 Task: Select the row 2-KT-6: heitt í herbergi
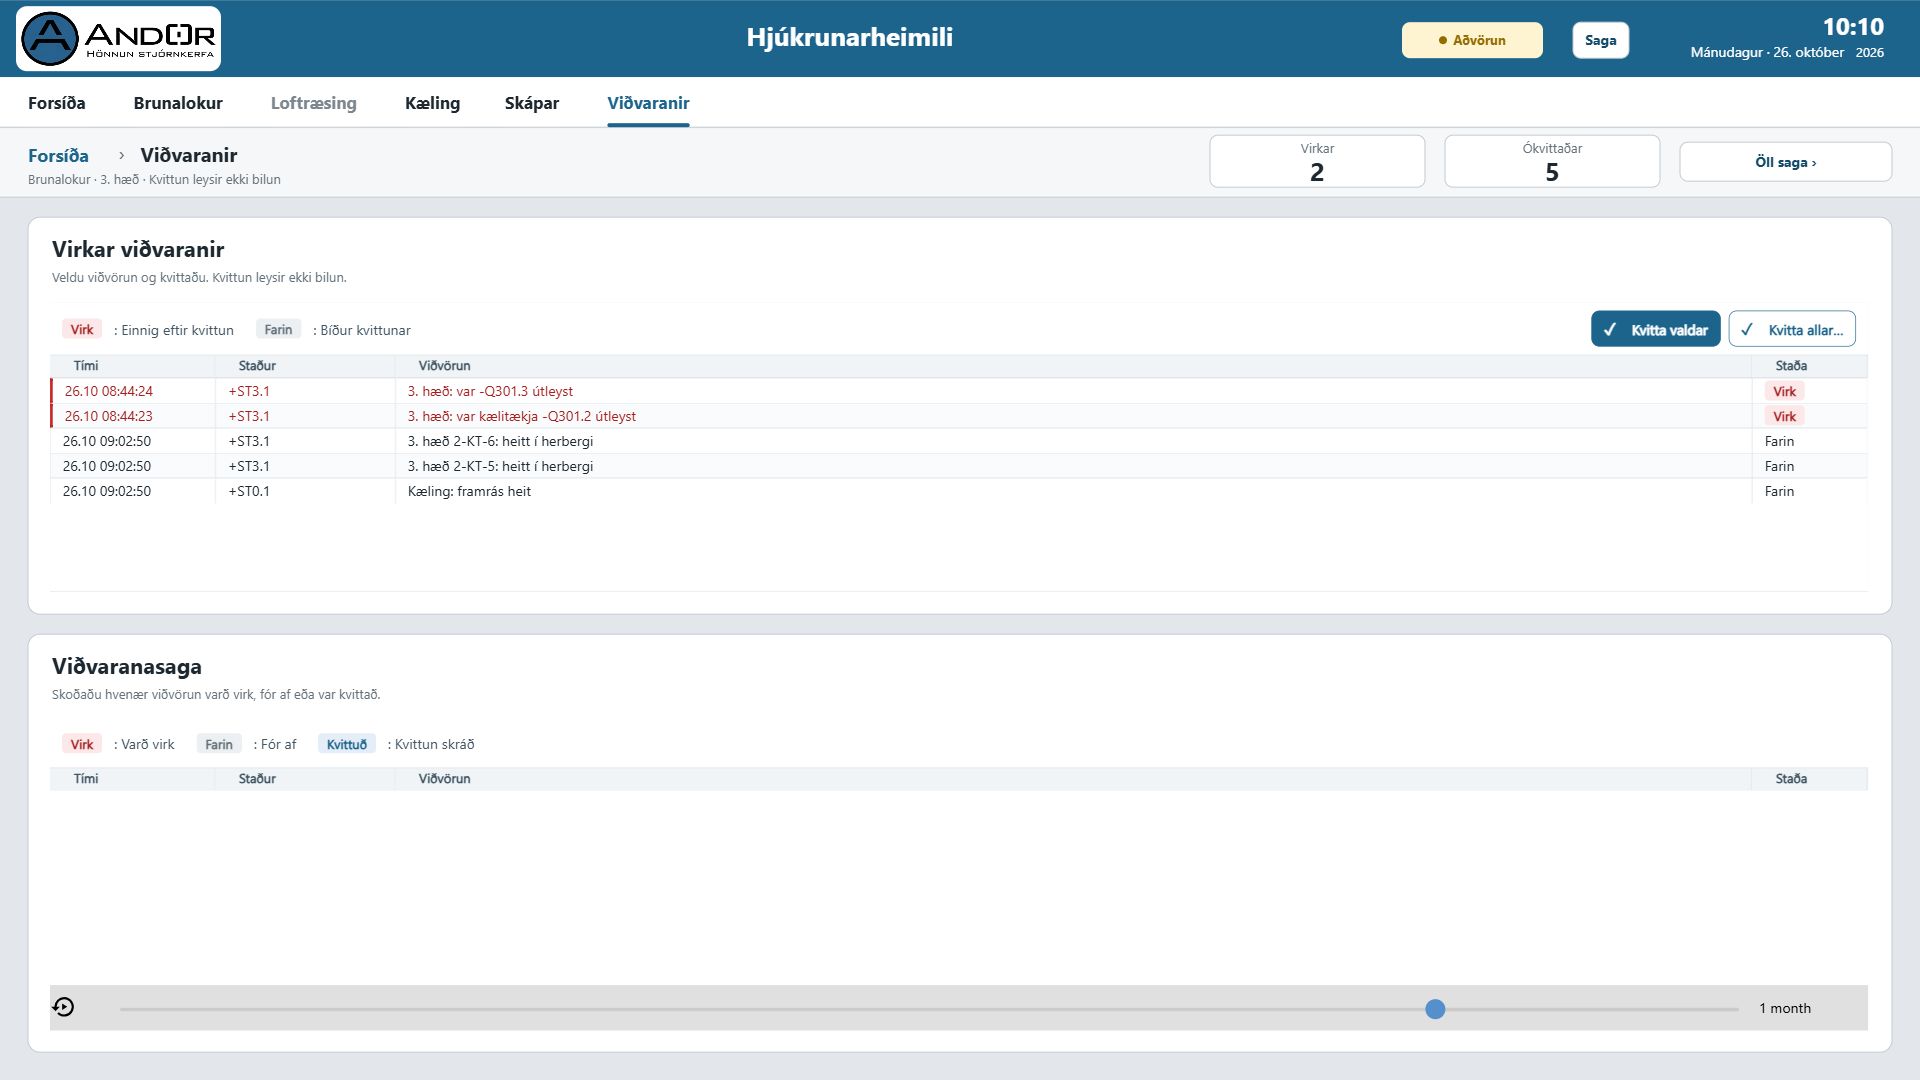(958, 441)
